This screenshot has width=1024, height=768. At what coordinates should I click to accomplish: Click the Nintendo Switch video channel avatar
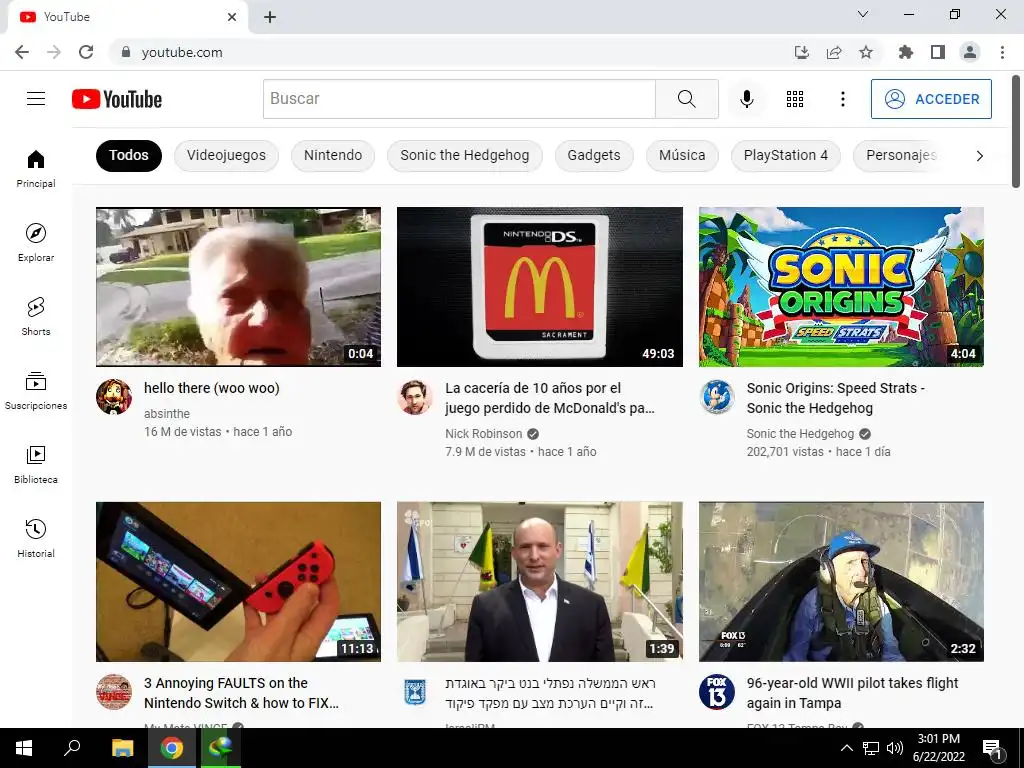pos(114,692)
